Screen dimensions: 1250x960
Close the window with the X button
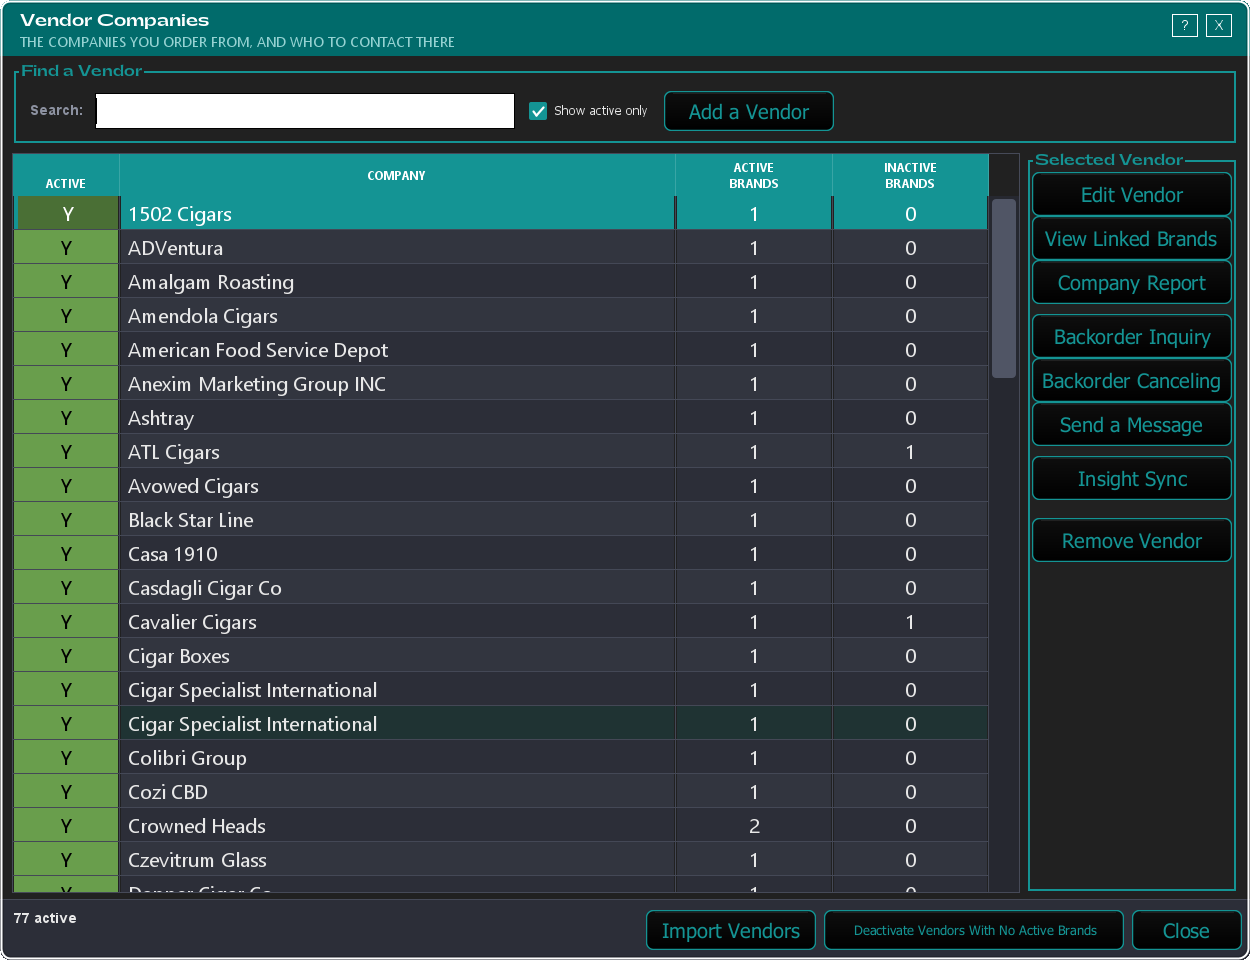1218,26
